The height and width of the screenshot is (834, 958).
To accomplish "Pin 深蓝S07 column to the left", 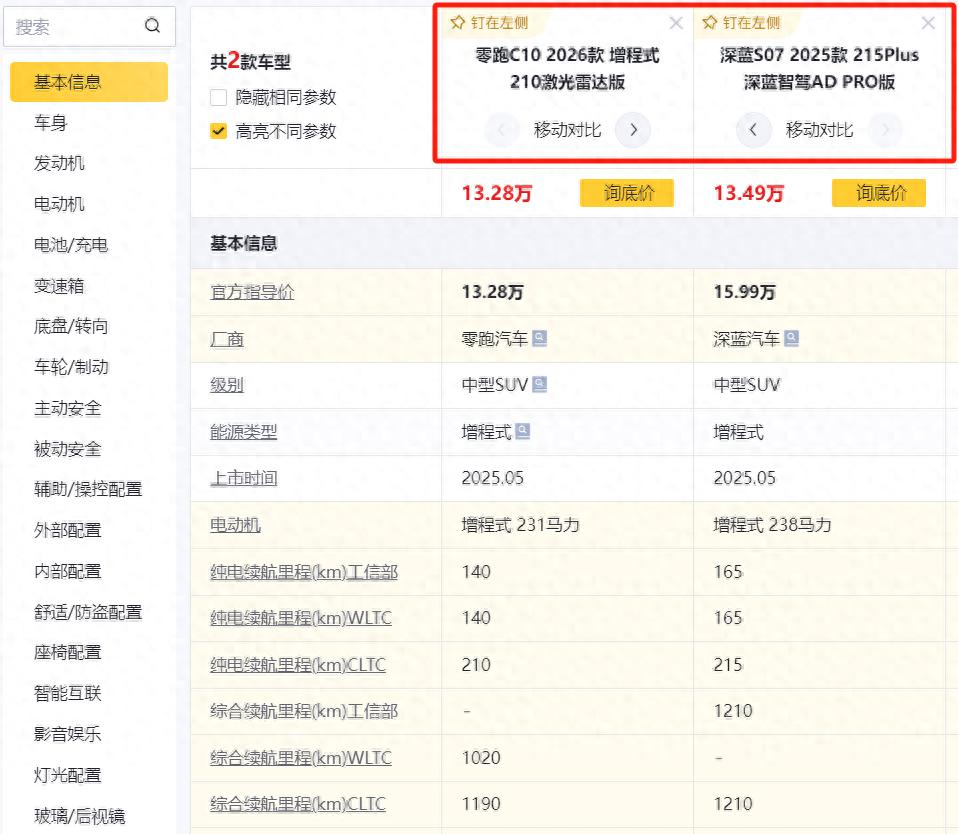I will tap(741, 23).
